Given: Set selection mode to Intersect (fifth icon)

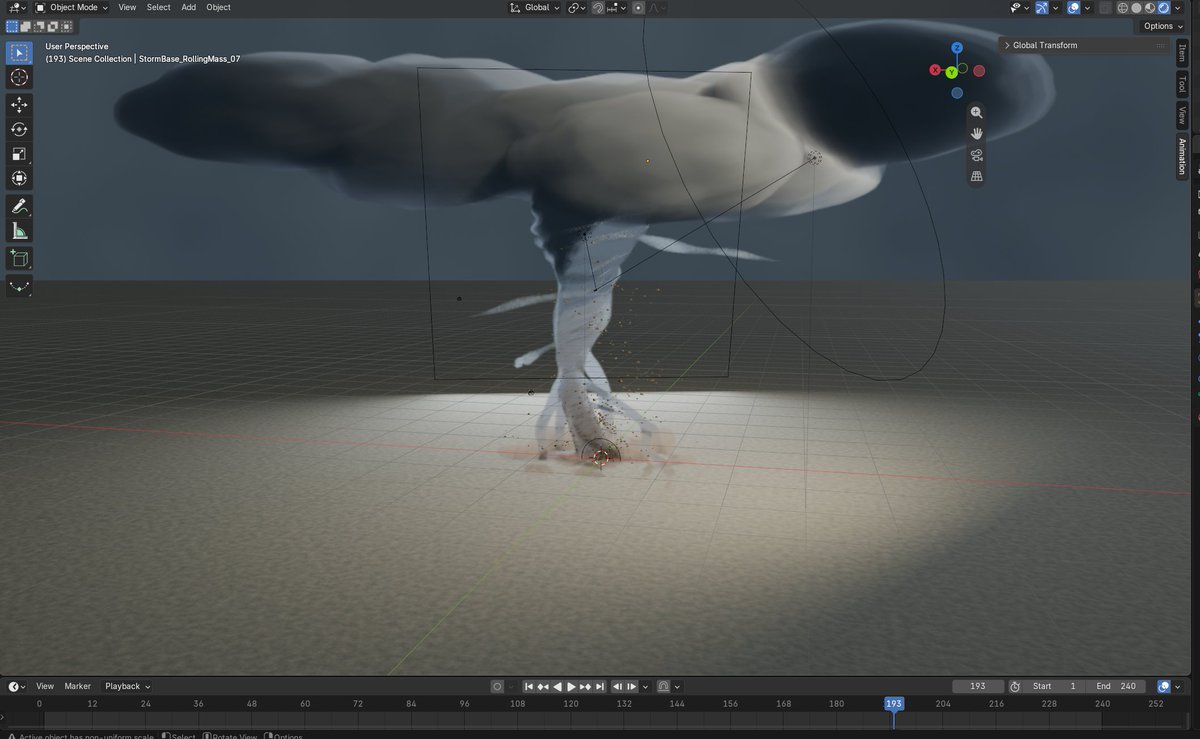Looking at the screenshot, I should click(x=67, y=26).
